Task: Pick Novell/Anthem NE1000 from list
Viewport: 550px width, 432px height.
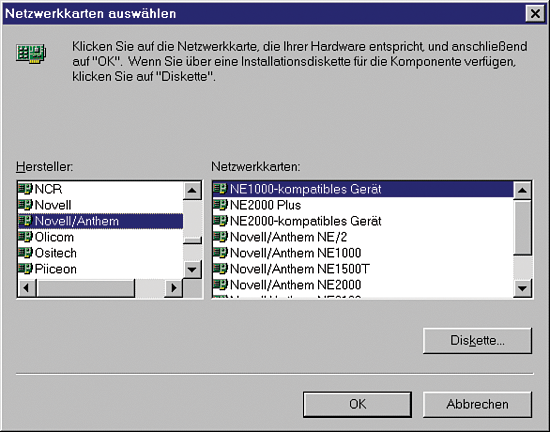Action: (x=363, y=253)
